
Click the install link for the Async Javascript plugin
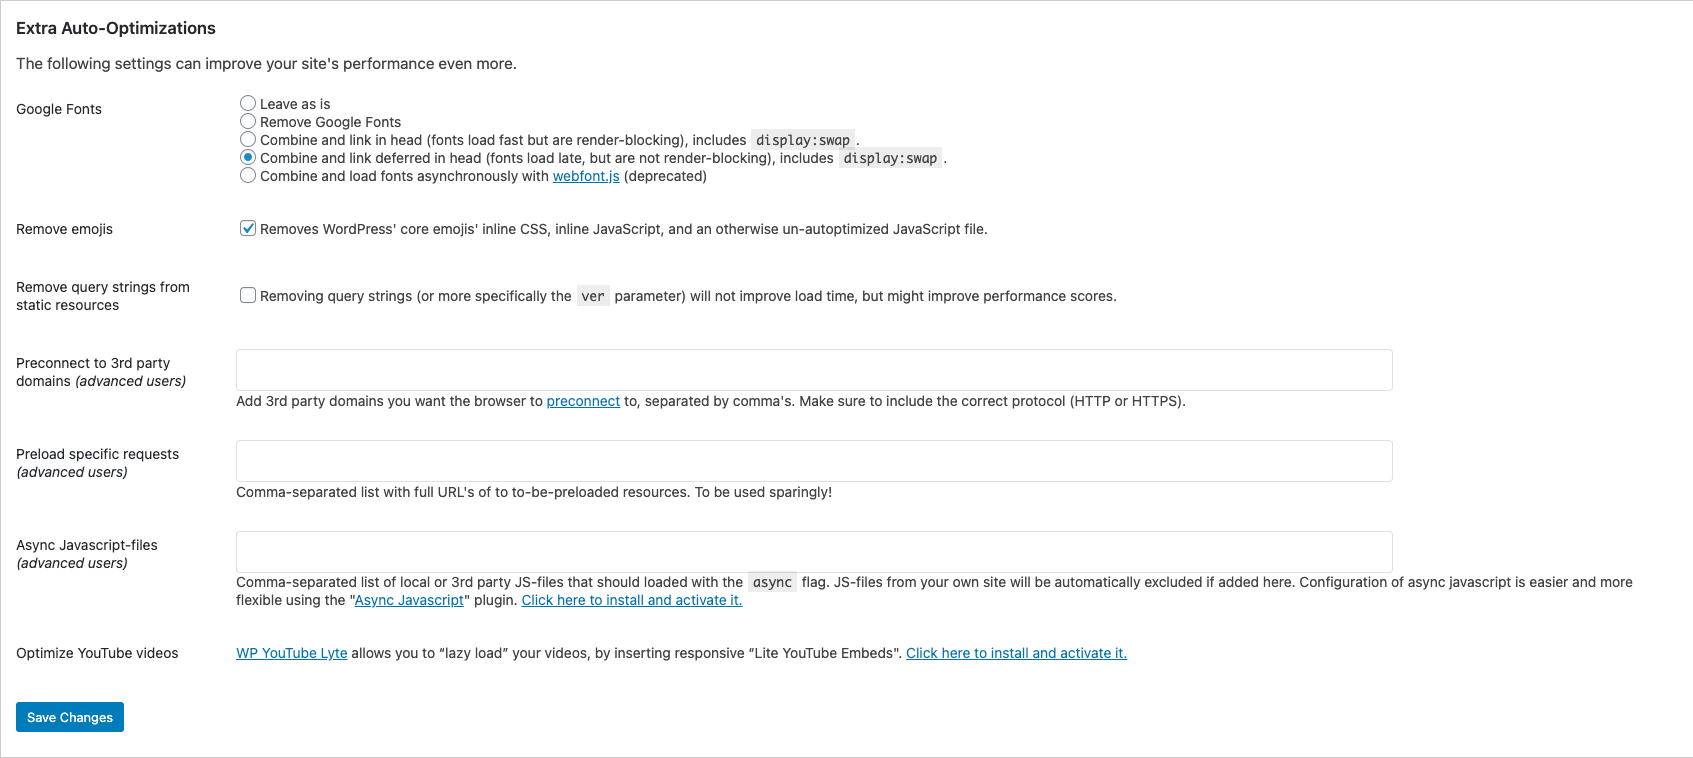pyautogui.click(x=632, y=600)
